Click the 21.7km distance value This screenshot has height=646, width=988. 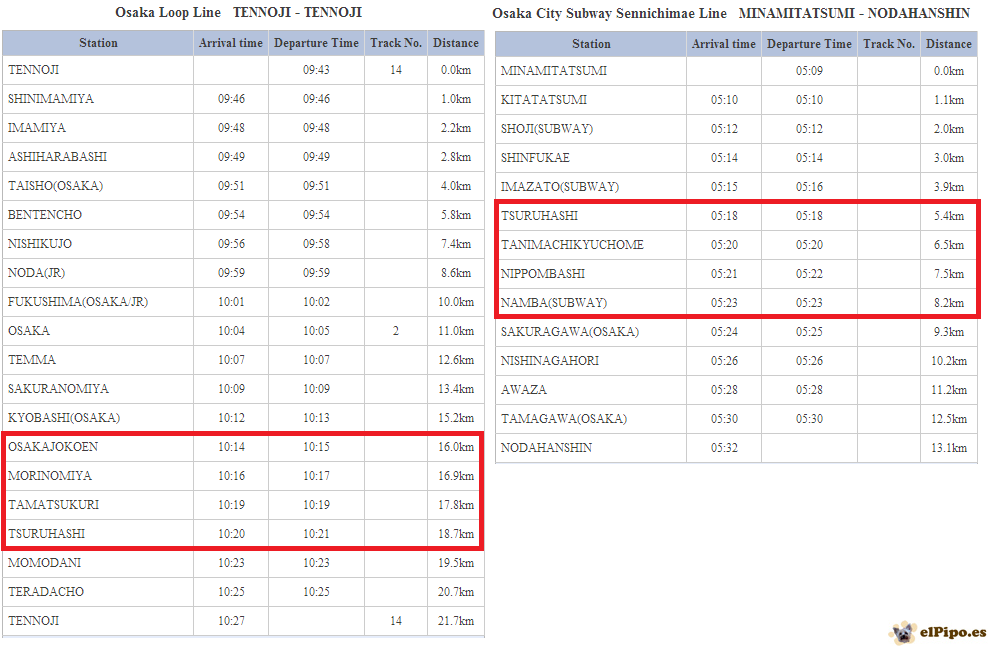click(456, 621)
